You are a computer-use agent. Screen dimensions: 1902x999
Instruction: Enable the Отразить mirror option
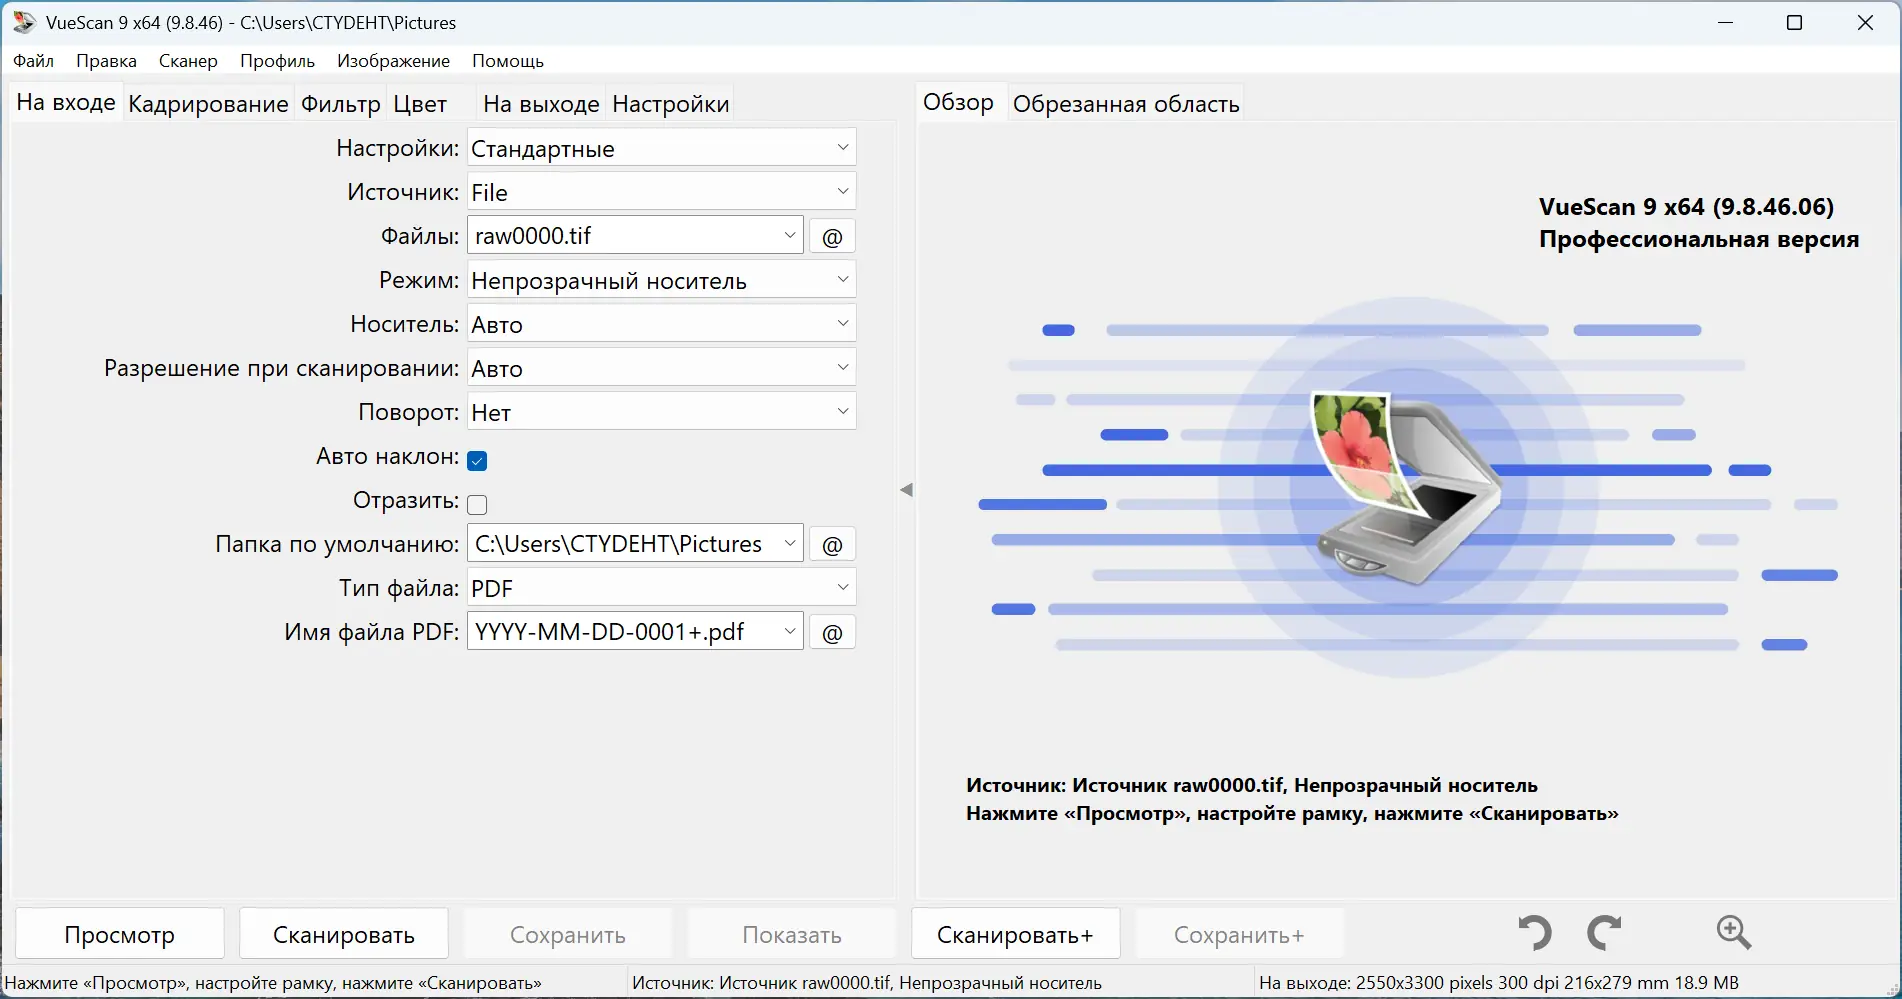pos(477,504)
